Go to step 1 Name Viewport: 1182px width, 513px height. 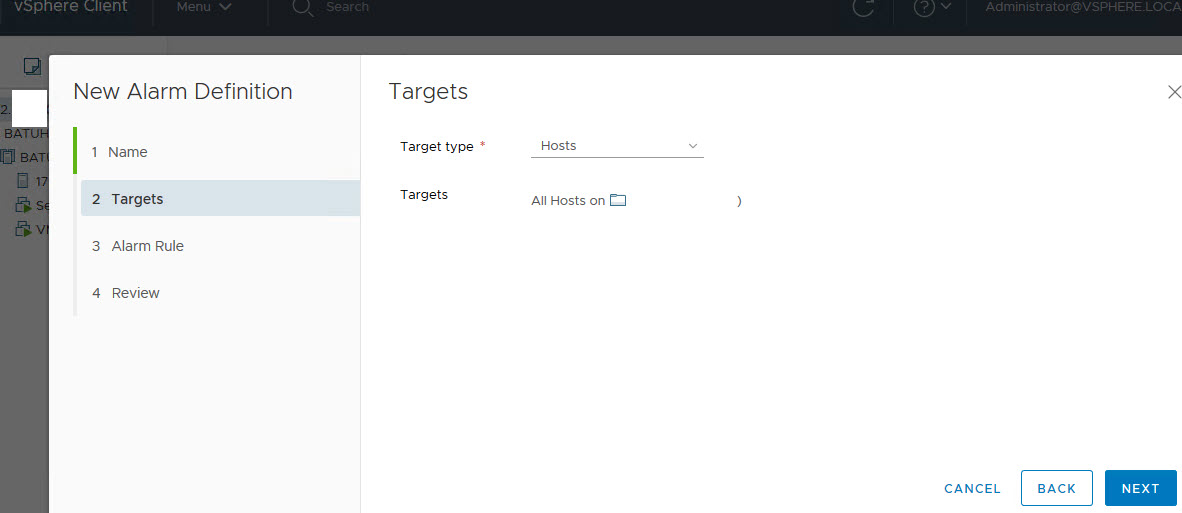coord(127,152)
